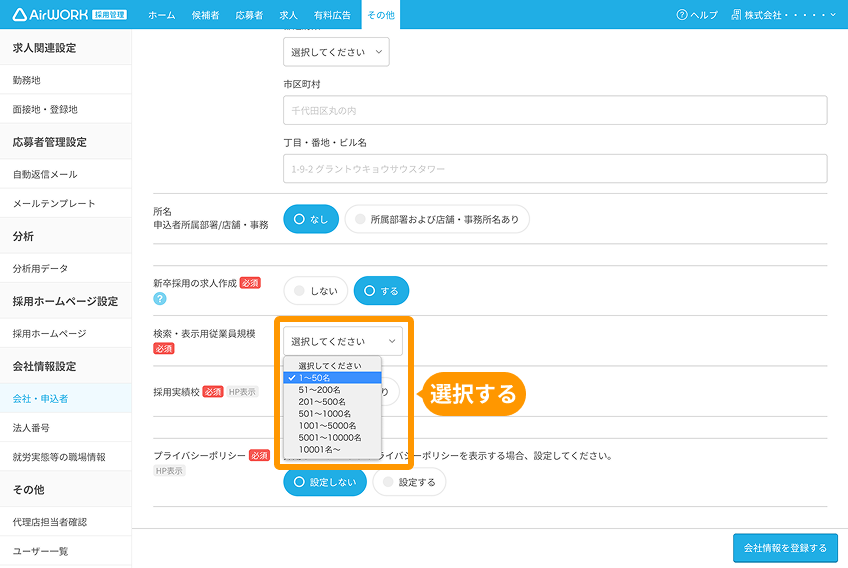The height and width of the screenshot is (568, 848).
Task: Click the help question mark icon
Action: click(x=682, y=15)
